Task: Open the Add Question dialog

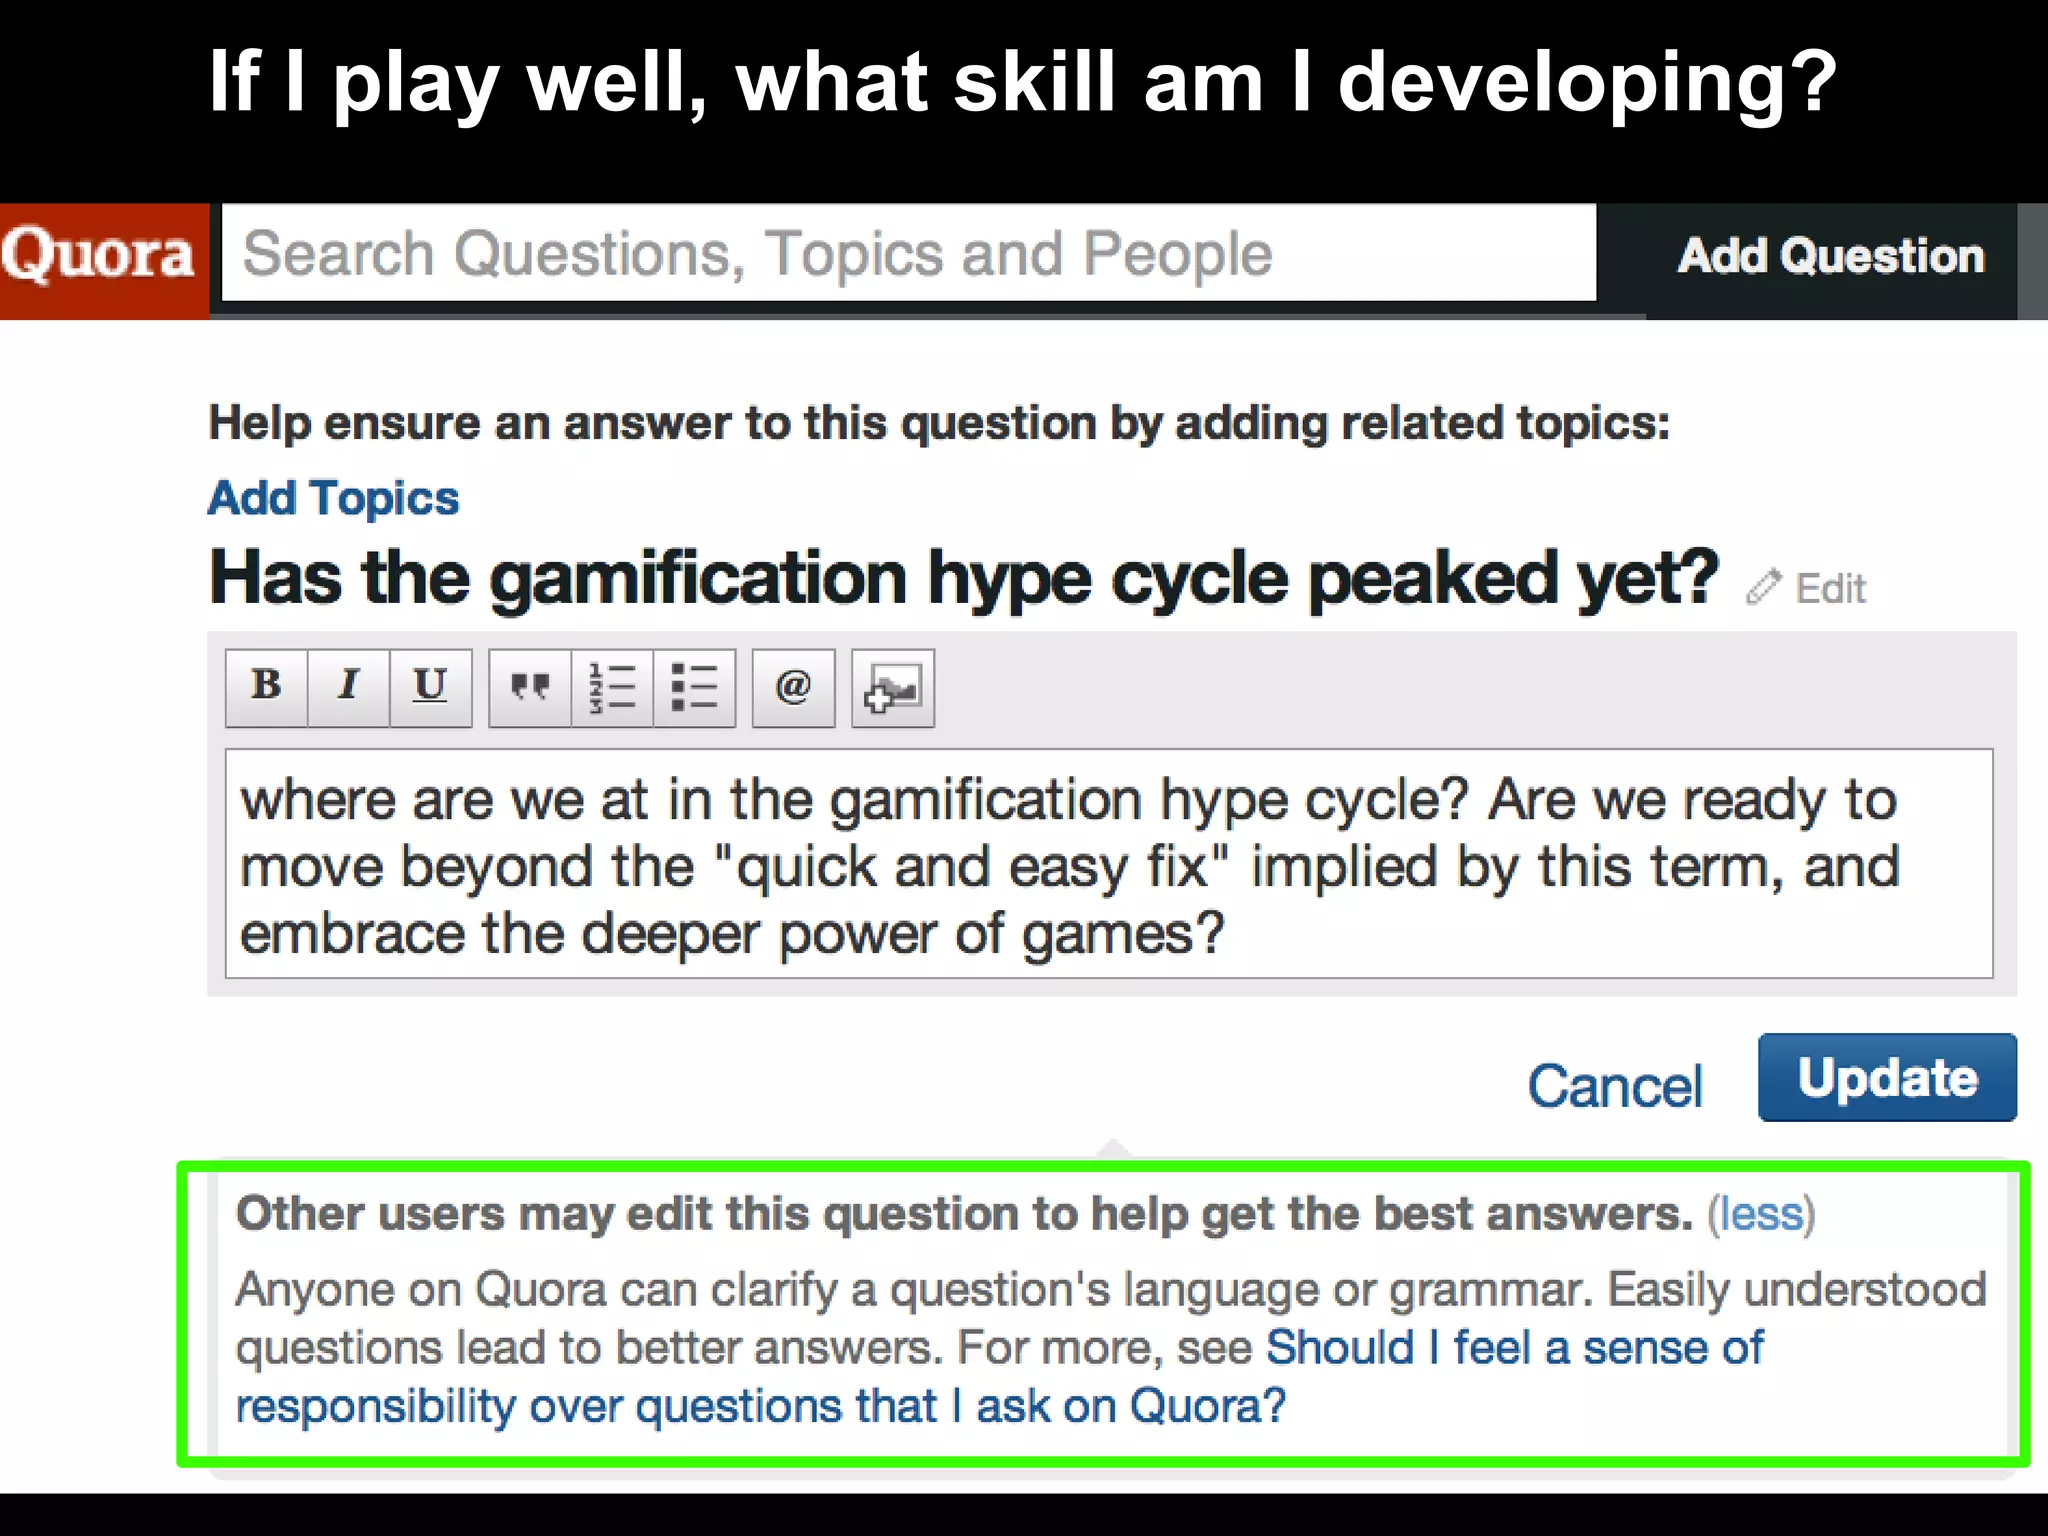Action: pyautogui.click(x=1831, y=256)
